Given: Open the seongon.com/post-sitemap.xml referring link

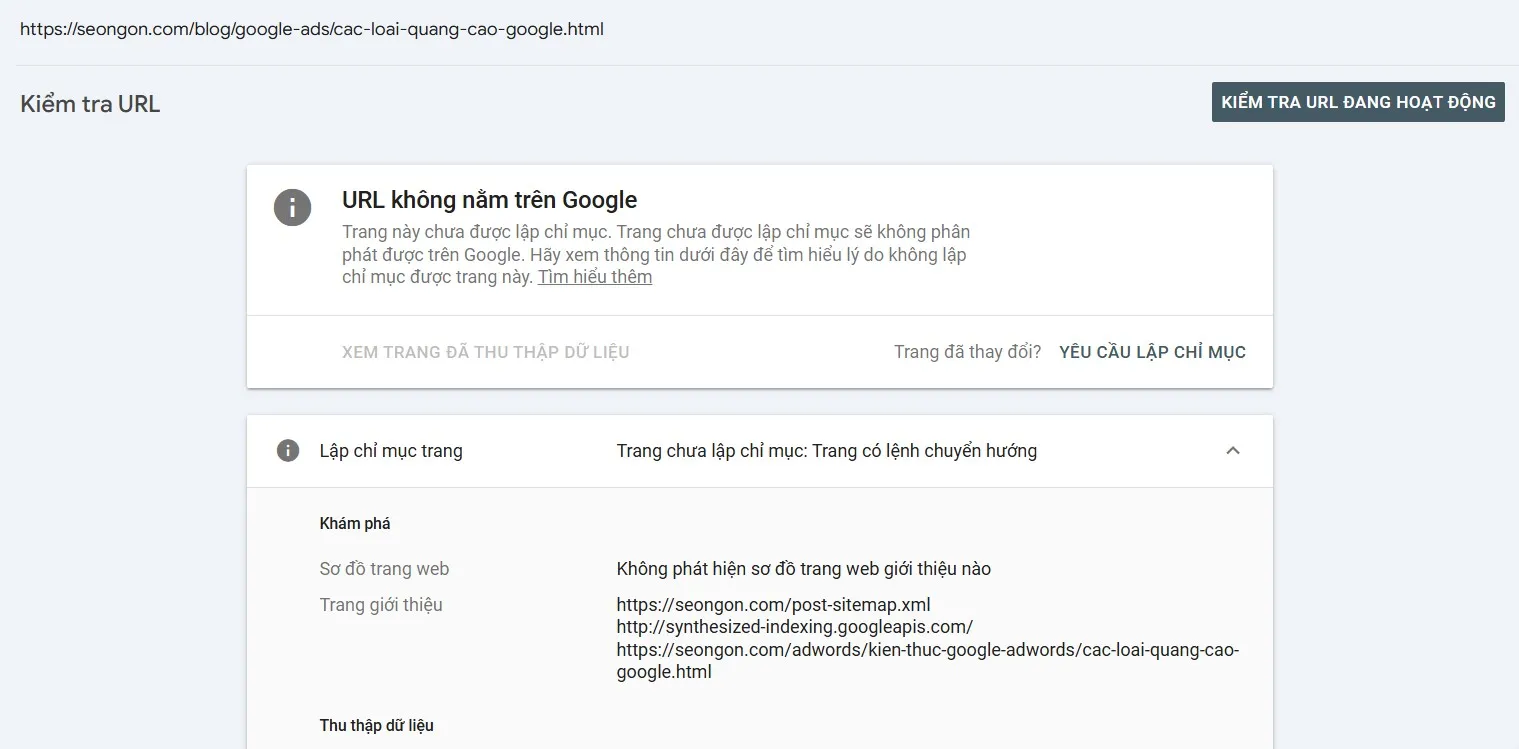Looking at the screenshot, I should (773, 604).
